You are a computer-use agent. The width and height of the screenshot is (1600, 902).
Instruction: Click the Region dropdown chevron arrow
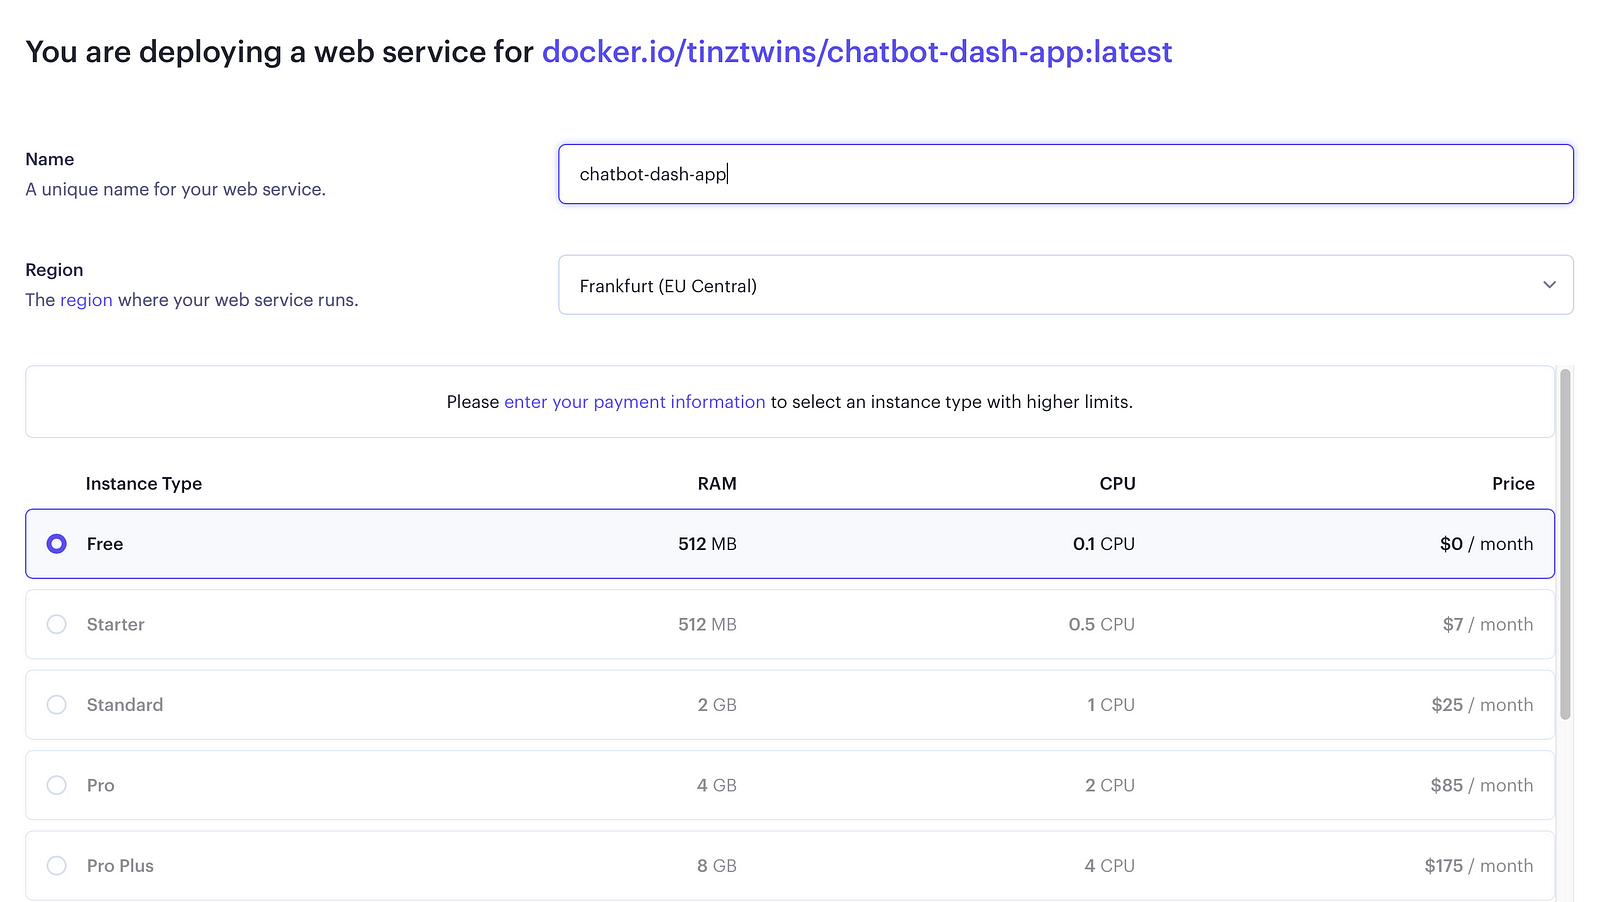[x=1549, y=285]
